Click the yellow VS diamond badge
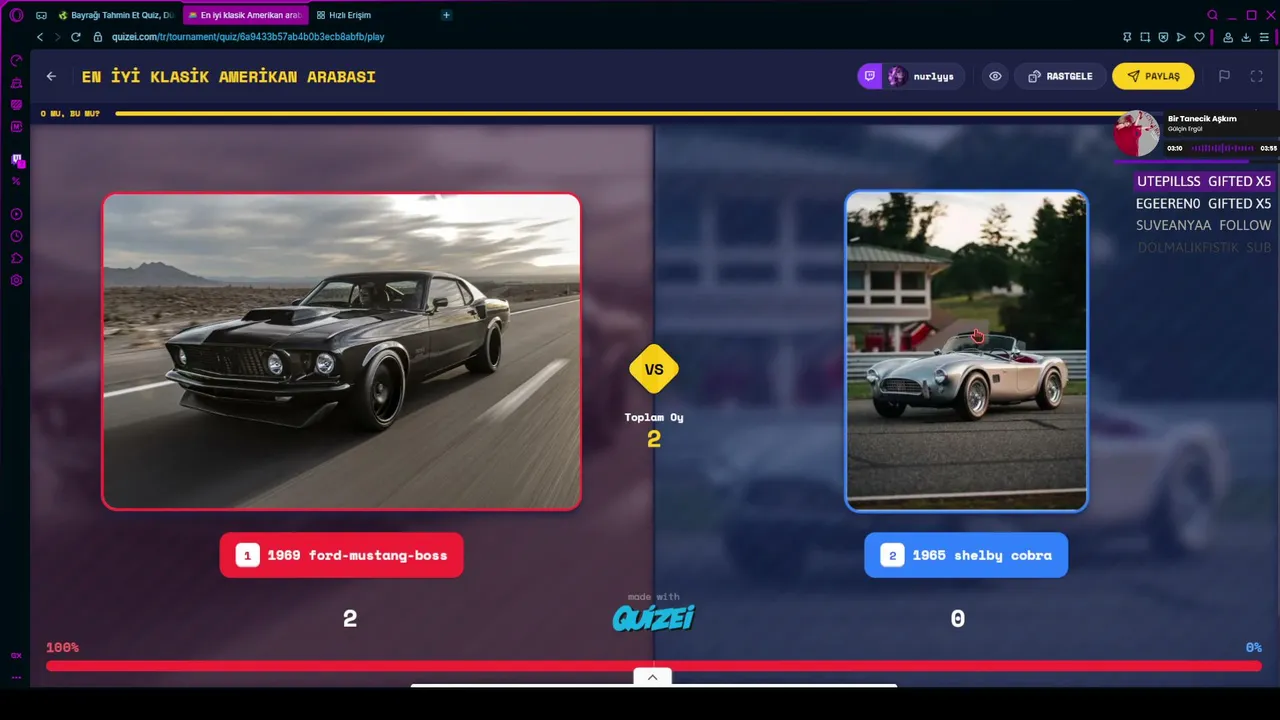 (x=654, y=369)
